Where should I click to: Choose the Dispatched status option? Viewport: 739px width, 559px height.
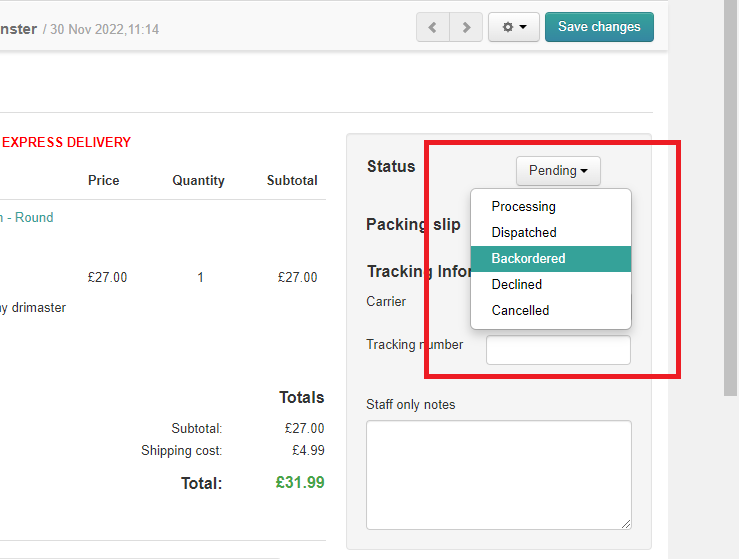click(524, 233)
